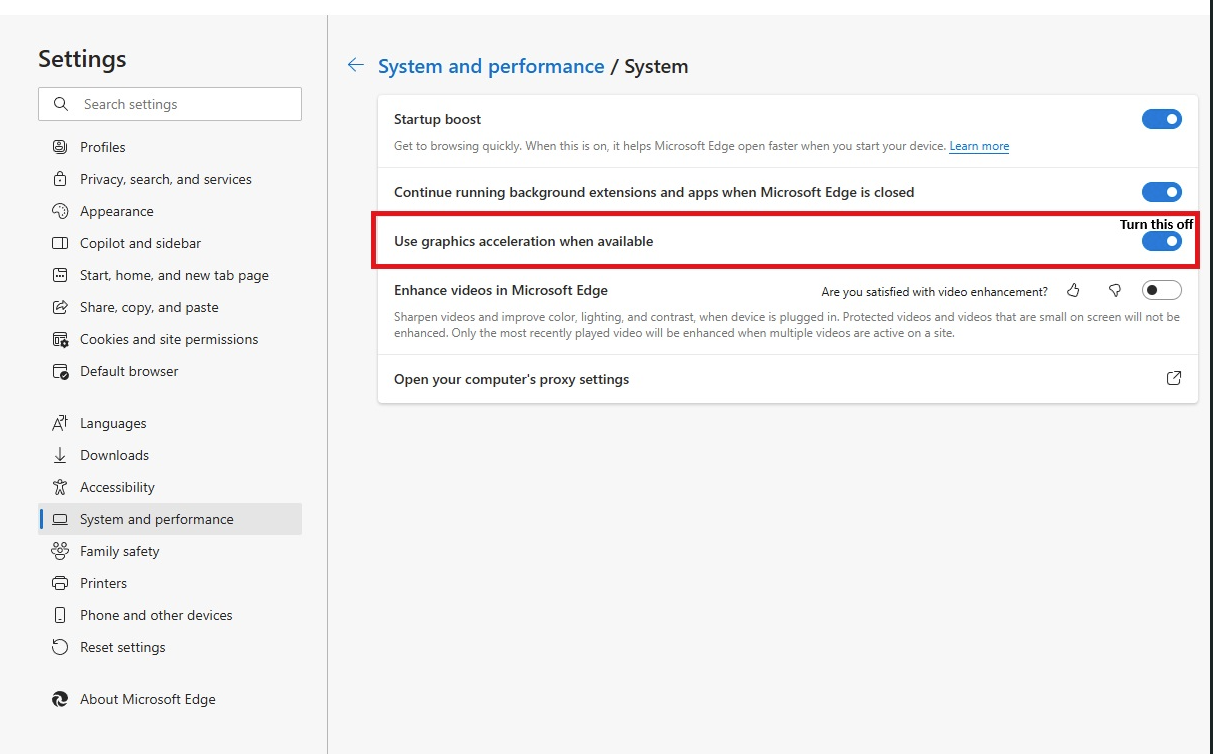Screen dimensions: 1213x754
Task: Click the System and performance breadcrumb link
Action: pos(491,67)
